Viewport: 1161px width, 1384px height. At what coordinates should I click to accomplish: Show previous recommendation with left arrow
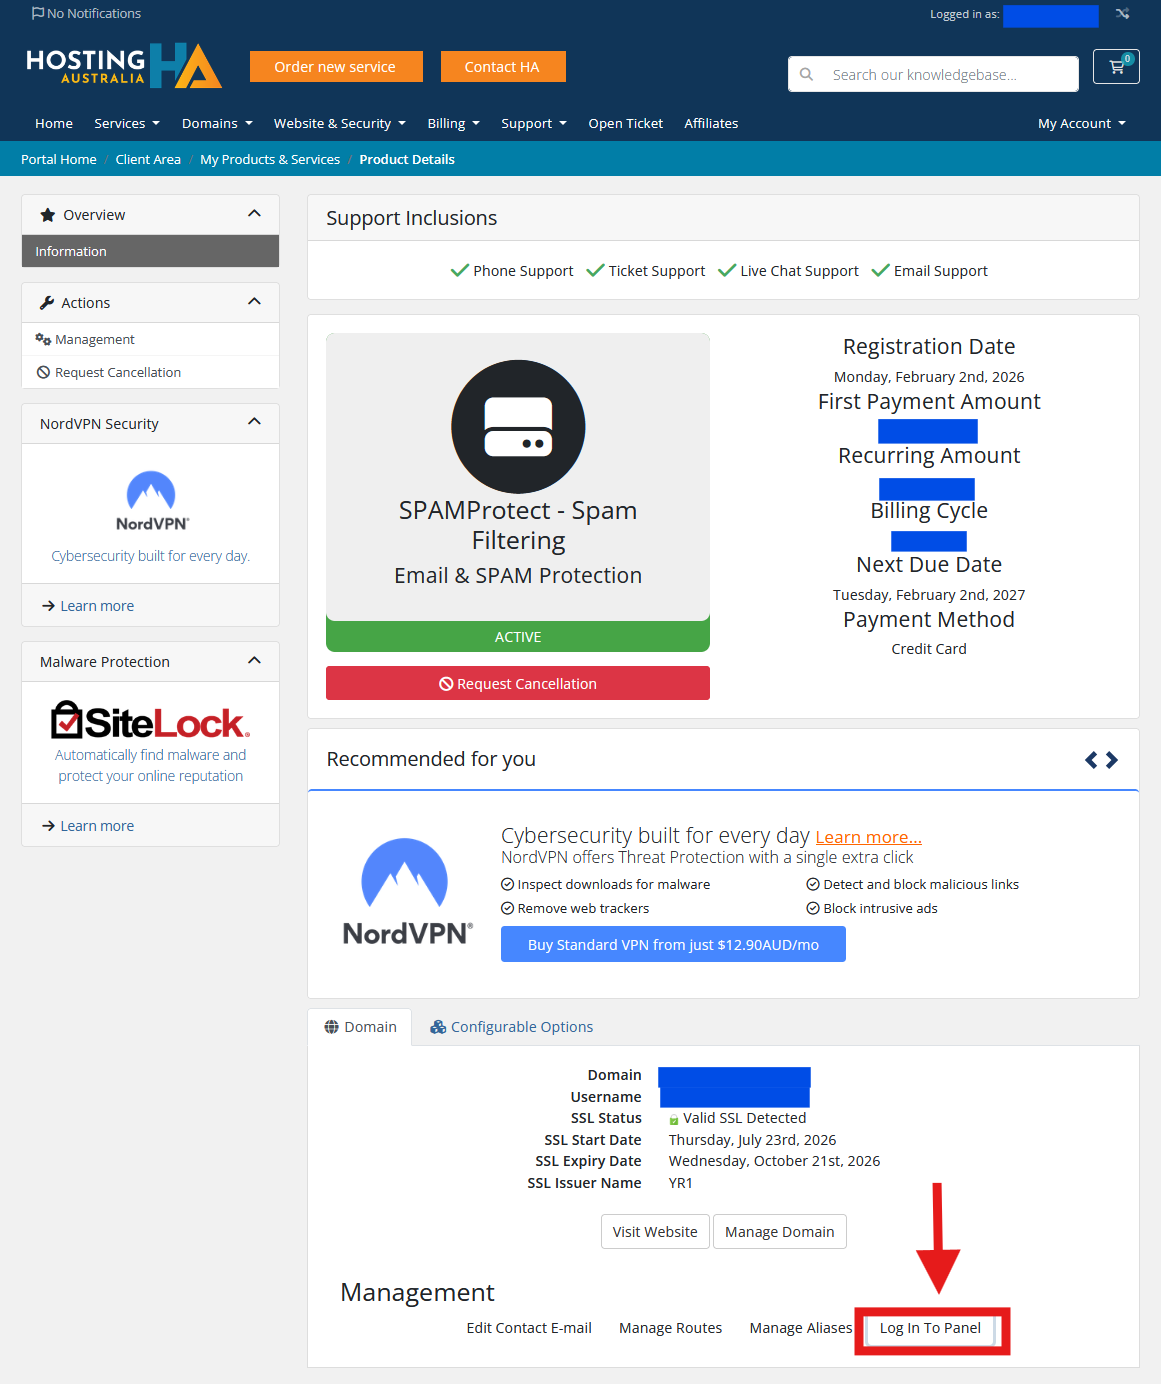pyautogui.click(x=1091, y=760)
